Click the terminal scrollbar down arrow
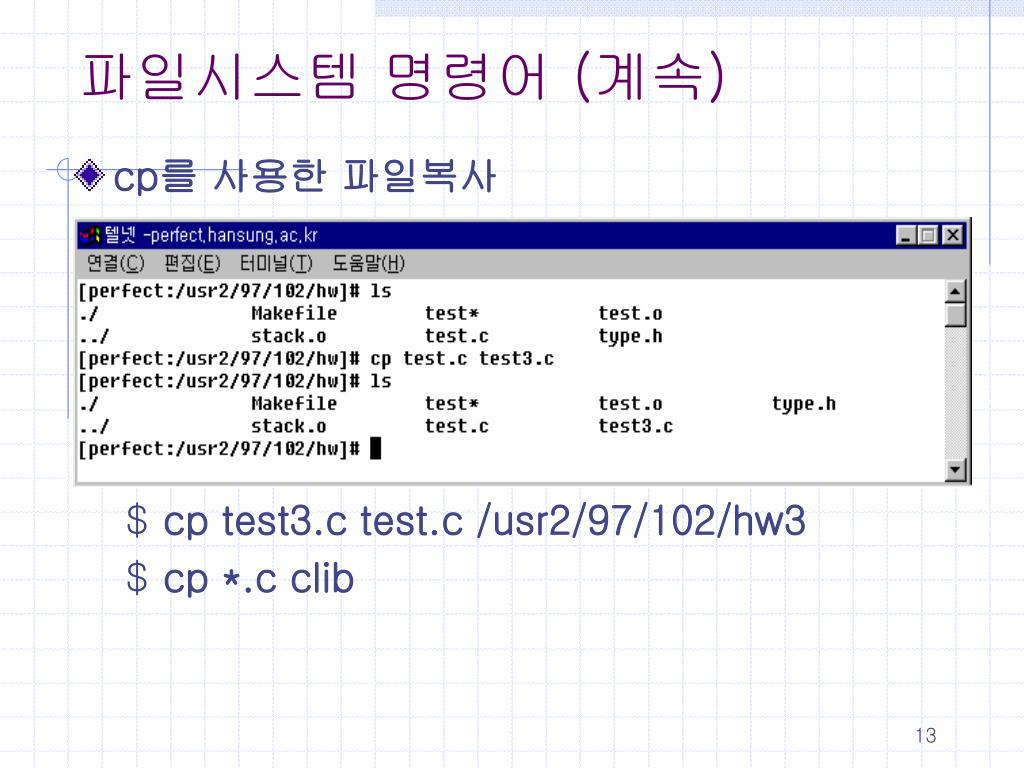The width and height of the screenshot is (1024, 768). pos(955,470)
